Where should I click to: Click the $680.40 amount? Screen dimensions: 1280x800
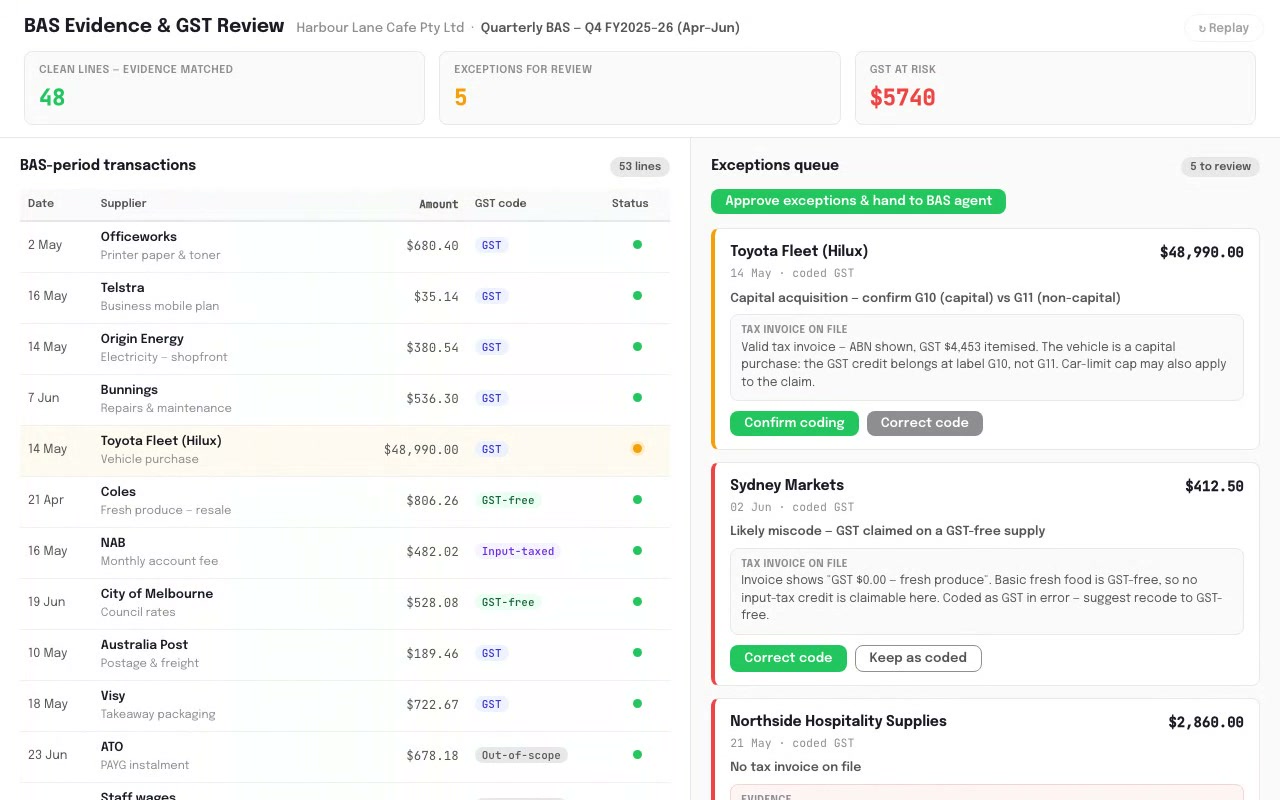(x=432, y=246)
